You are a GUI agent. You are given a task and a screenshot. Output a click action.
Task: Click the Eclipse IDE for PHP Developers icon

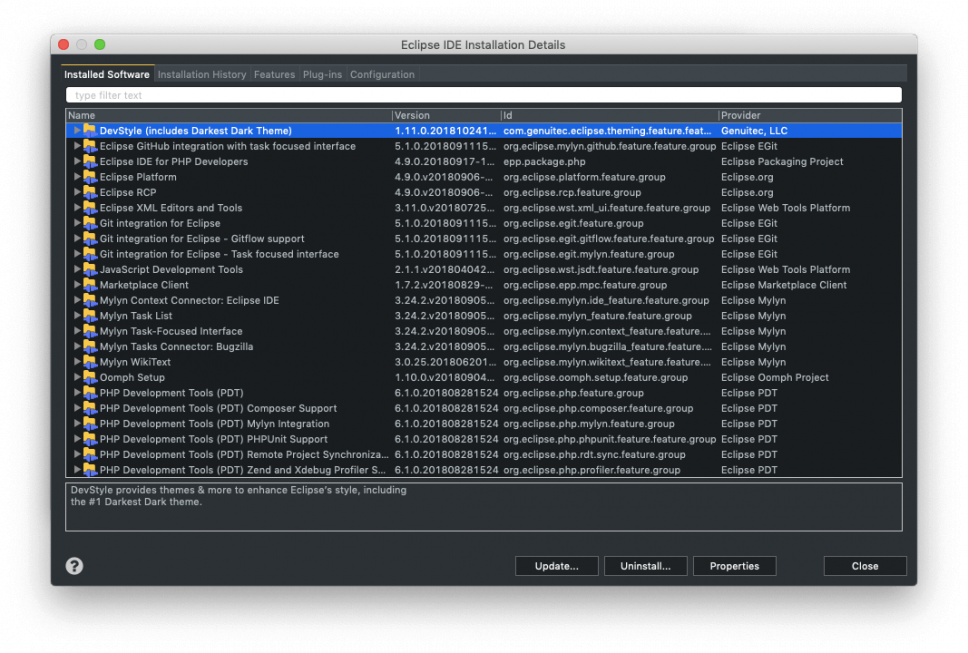point(90,161)
